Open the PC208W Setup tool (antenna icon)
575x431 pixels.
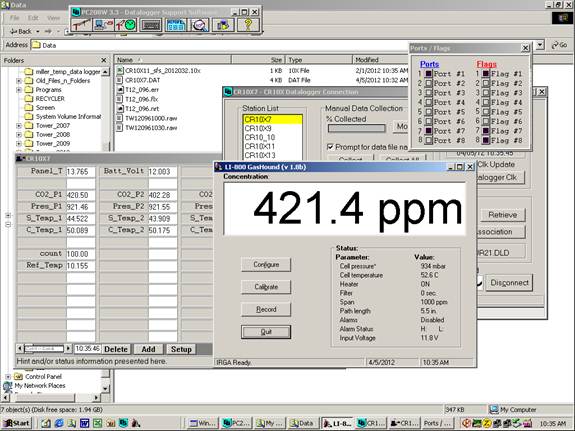point(81,25)
